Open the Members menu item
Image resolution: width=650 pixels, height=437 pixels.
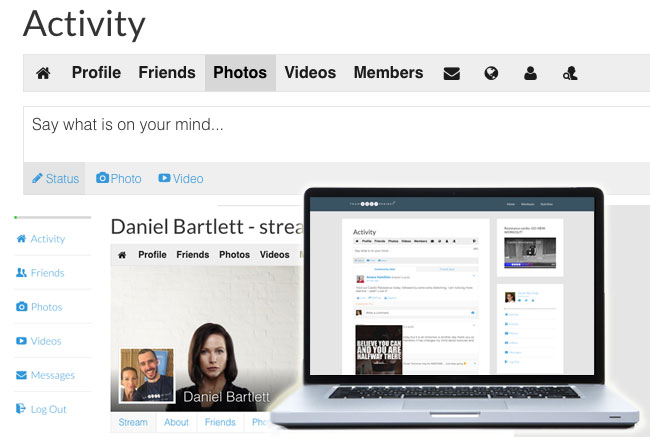pos(388,73)
